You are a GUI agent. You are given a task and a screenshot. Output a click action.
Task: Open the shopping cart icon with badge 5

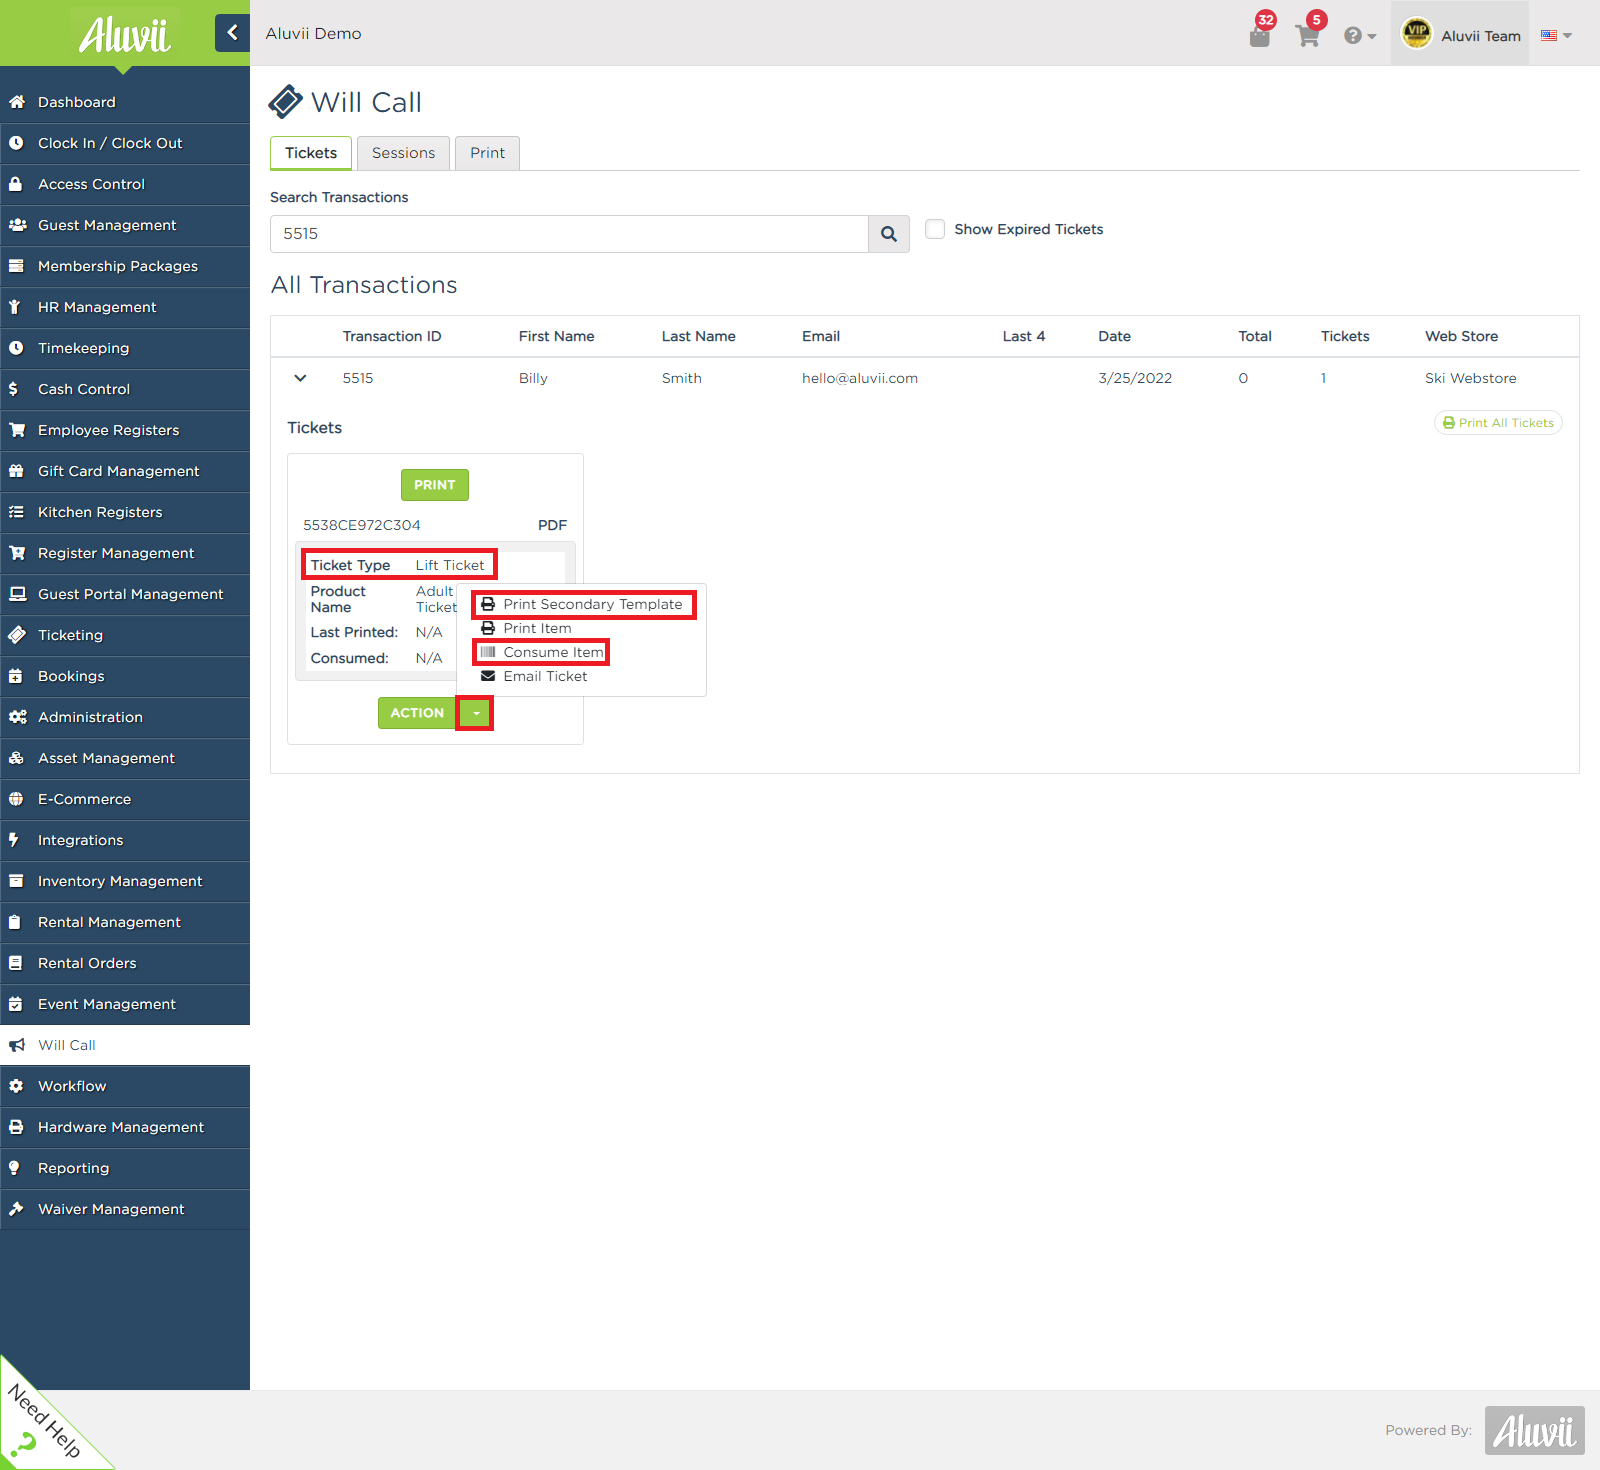1307,36
